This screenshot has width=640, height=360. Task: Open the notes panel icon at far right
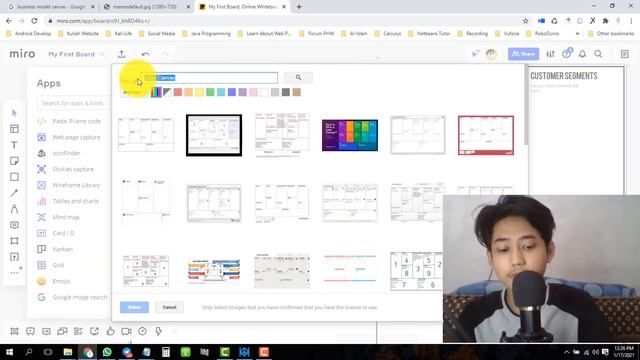[x=624, y=54]
